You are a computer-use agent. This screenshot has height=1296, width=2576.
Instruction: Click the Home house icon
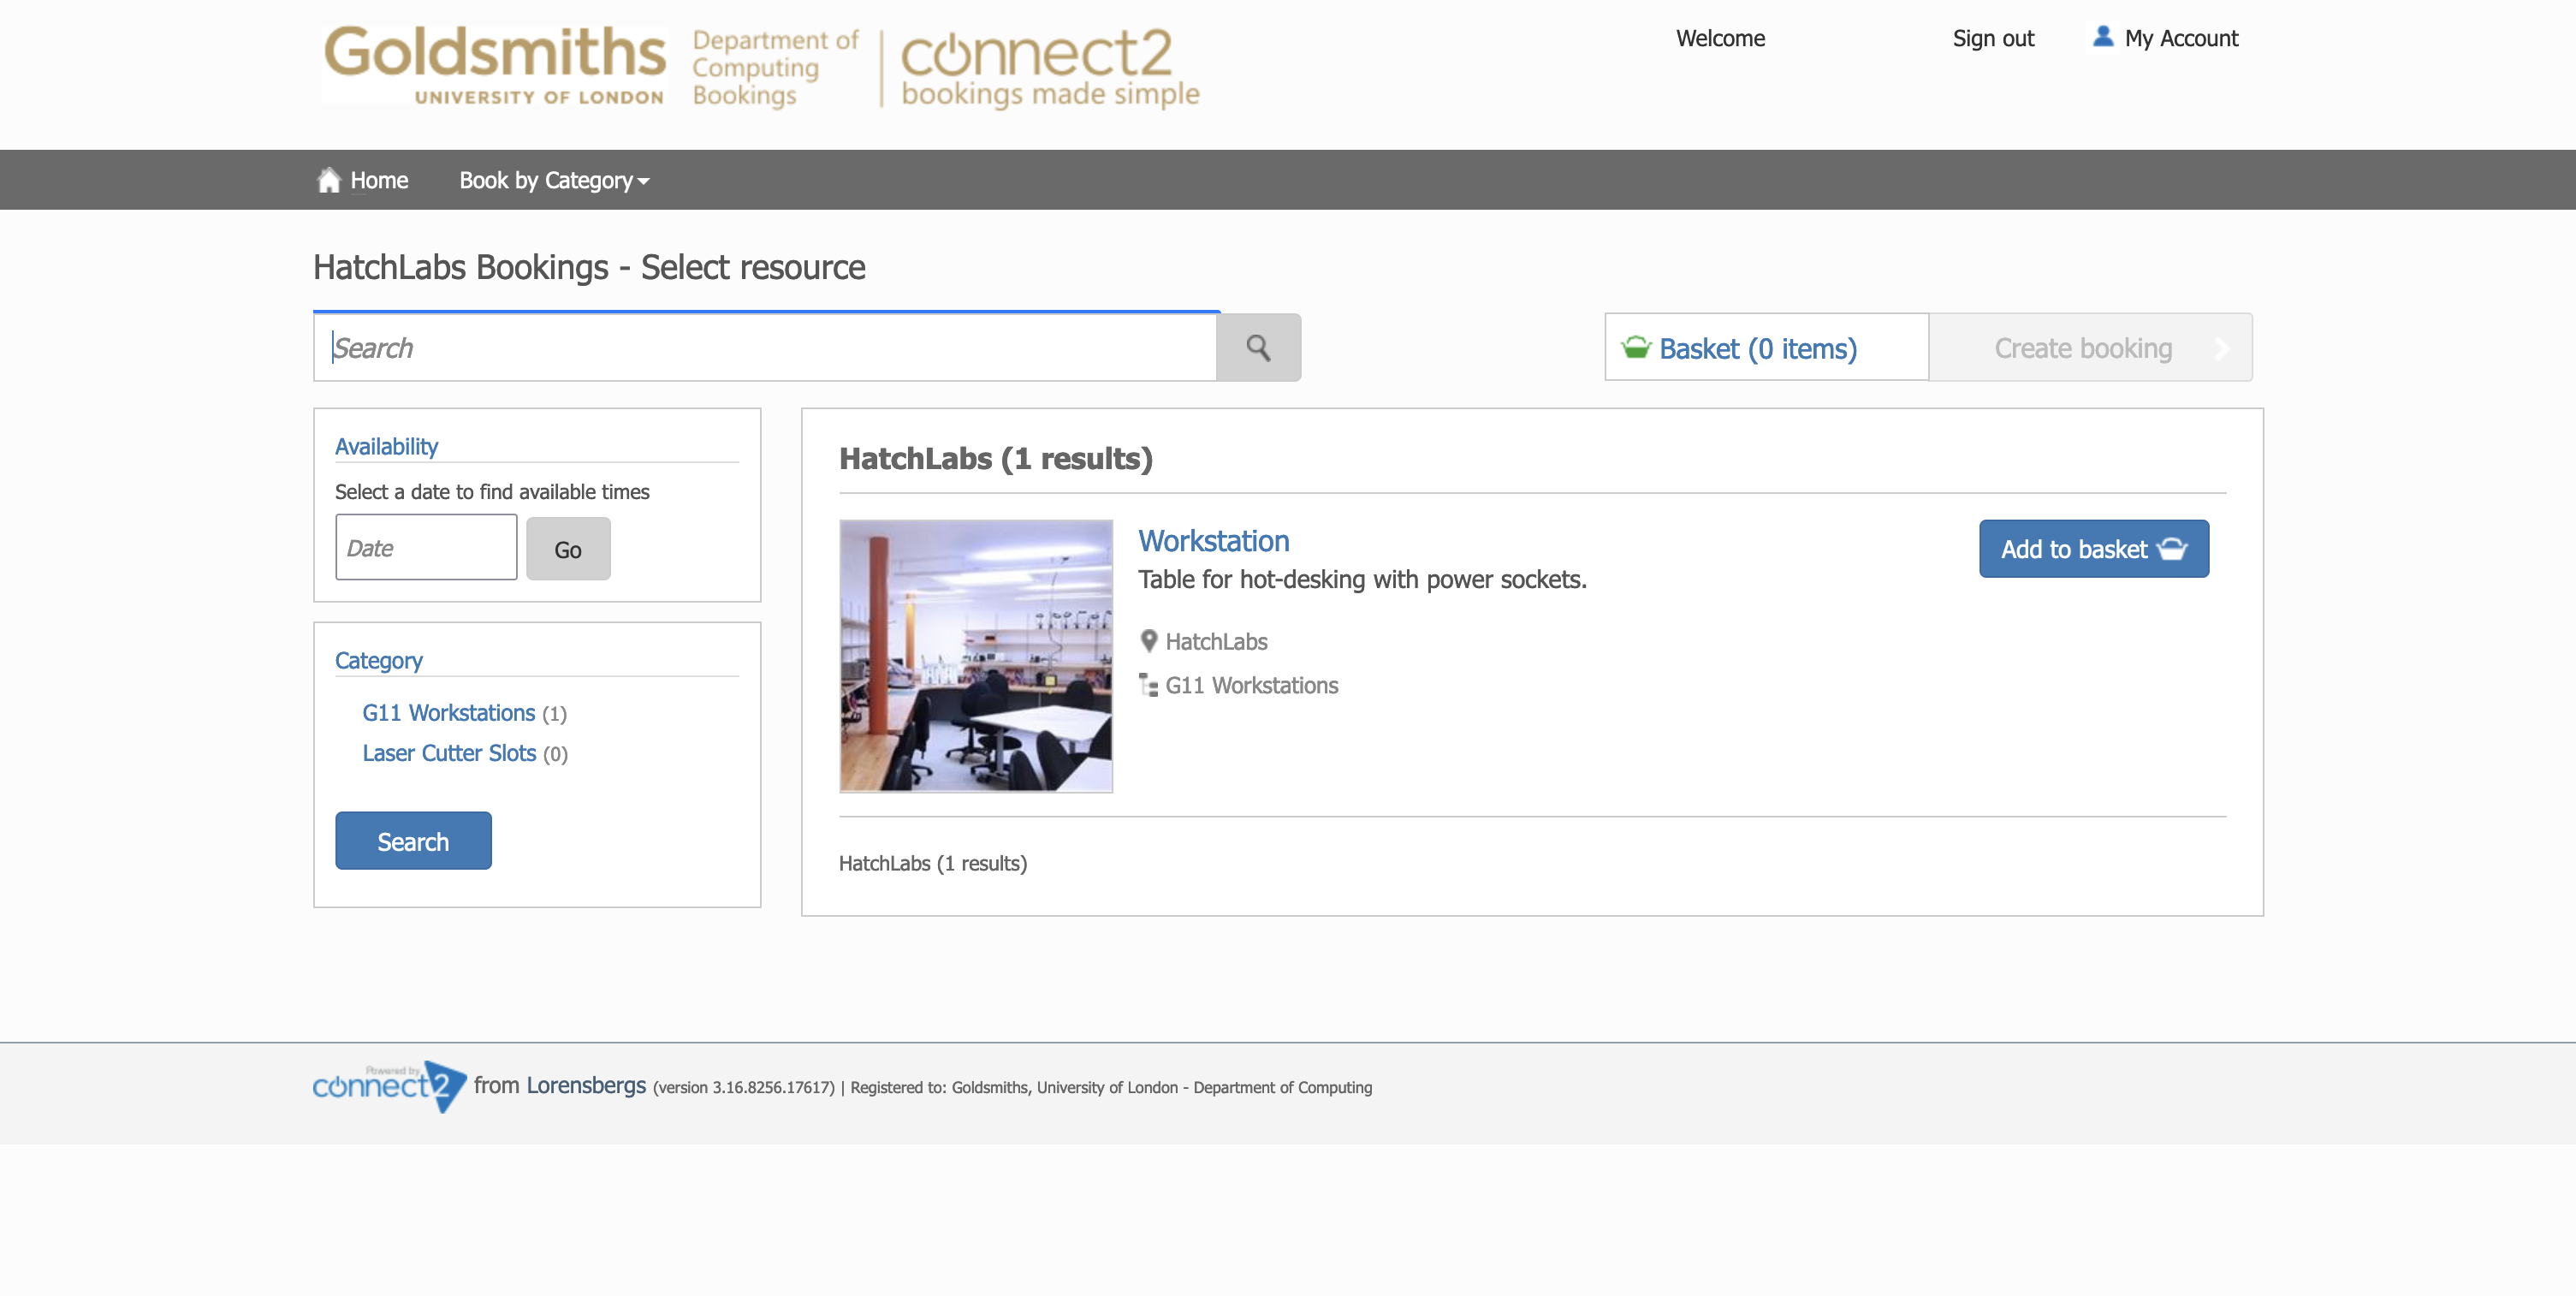[x=329, y=180]
